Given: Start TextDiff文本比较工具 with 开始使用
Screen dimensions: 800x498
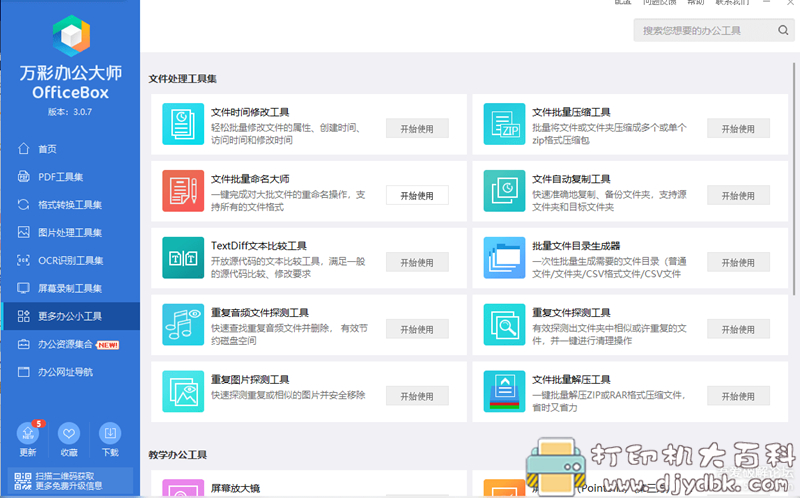Looking at the screenshot, I should (417, 262).
